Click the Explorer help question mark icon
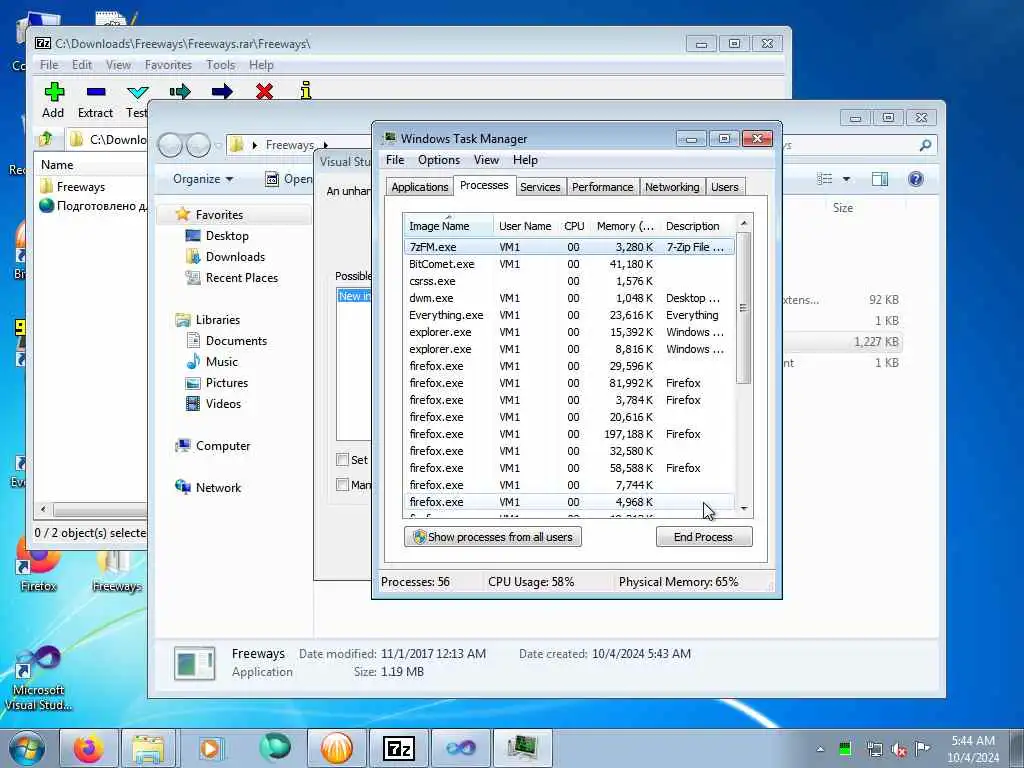The height and width of the screenshot is (768, 1024). point(916,179)
